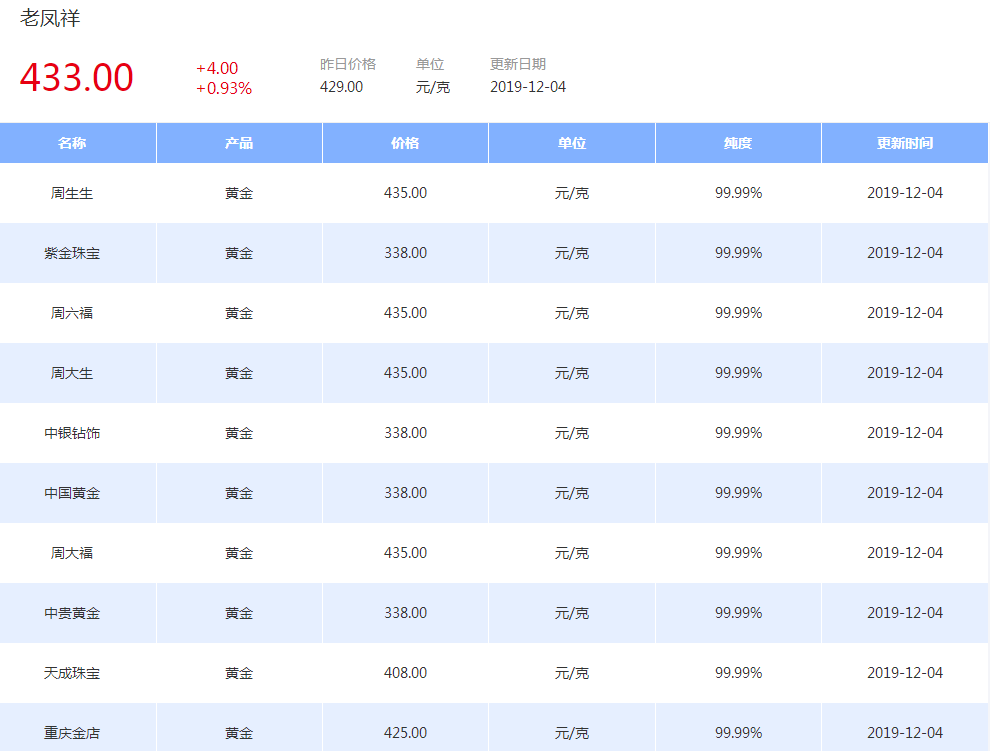
Task: Sort by the 价格 column header
Action: click(405, 143)
